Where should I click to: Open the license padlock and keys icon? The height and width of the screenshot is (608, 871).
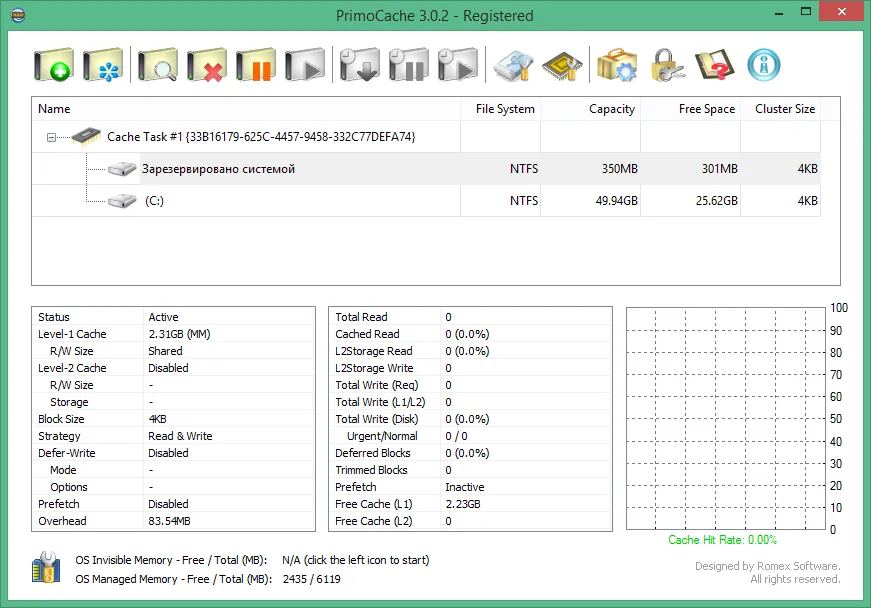point(666,66)
